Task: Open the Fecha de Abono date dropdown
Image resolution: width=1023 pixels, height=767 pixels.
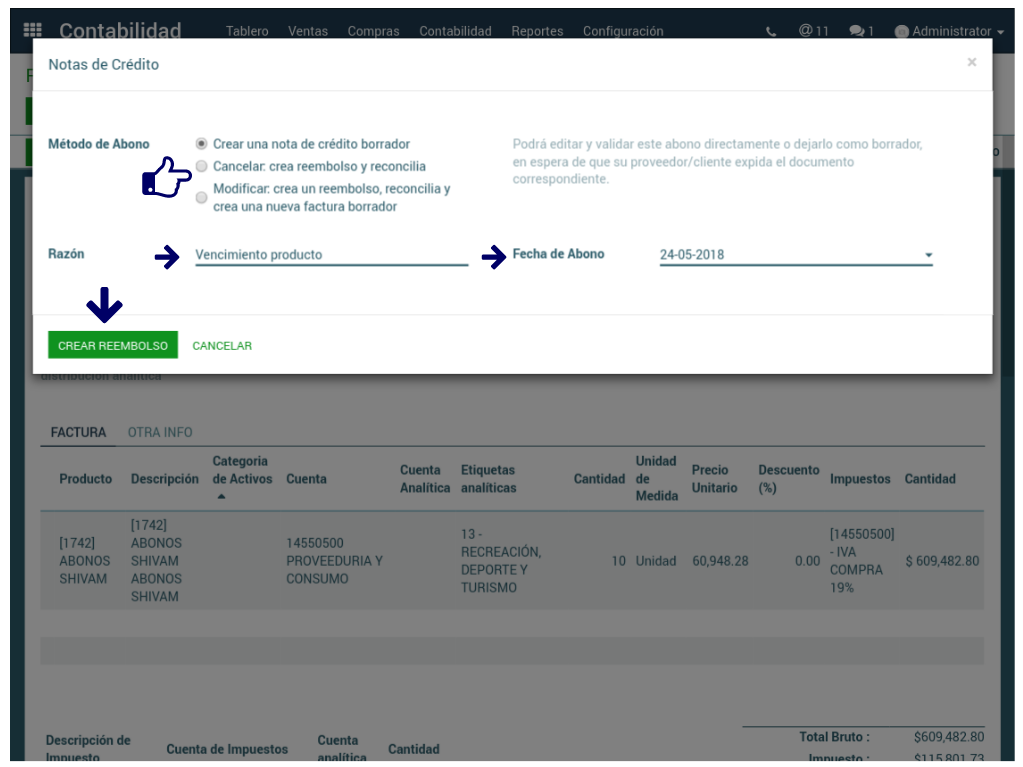Action: click(928, 255)
